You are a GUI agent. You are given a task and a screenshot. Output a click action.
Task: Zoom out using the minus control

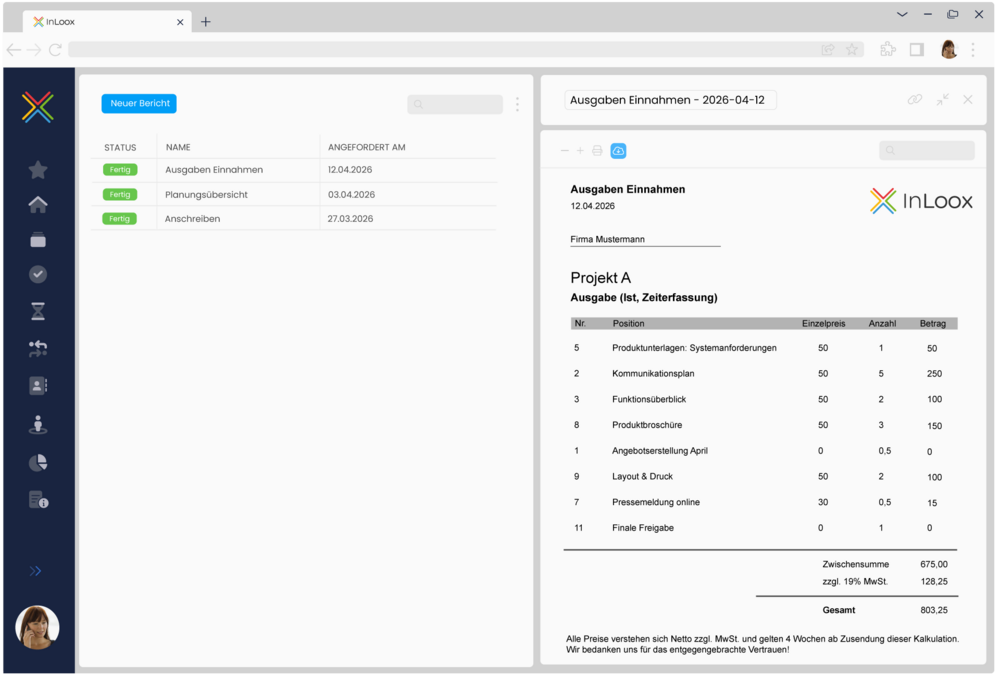[564, 150]
